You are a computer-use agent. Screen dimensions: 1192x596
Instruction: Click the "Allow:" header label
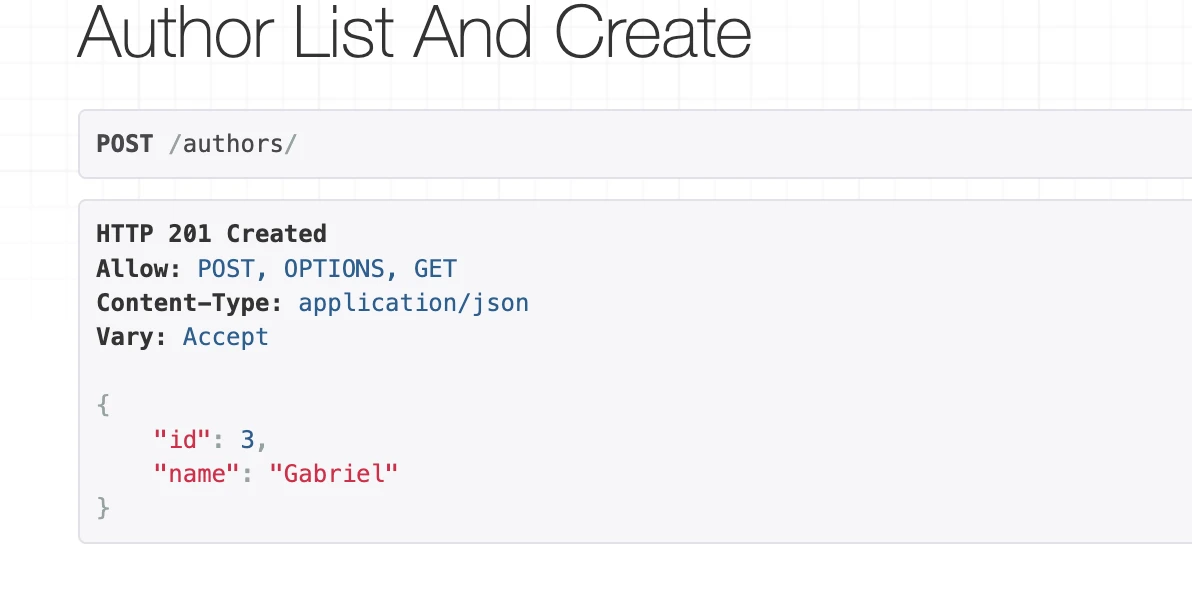point(139,269)
